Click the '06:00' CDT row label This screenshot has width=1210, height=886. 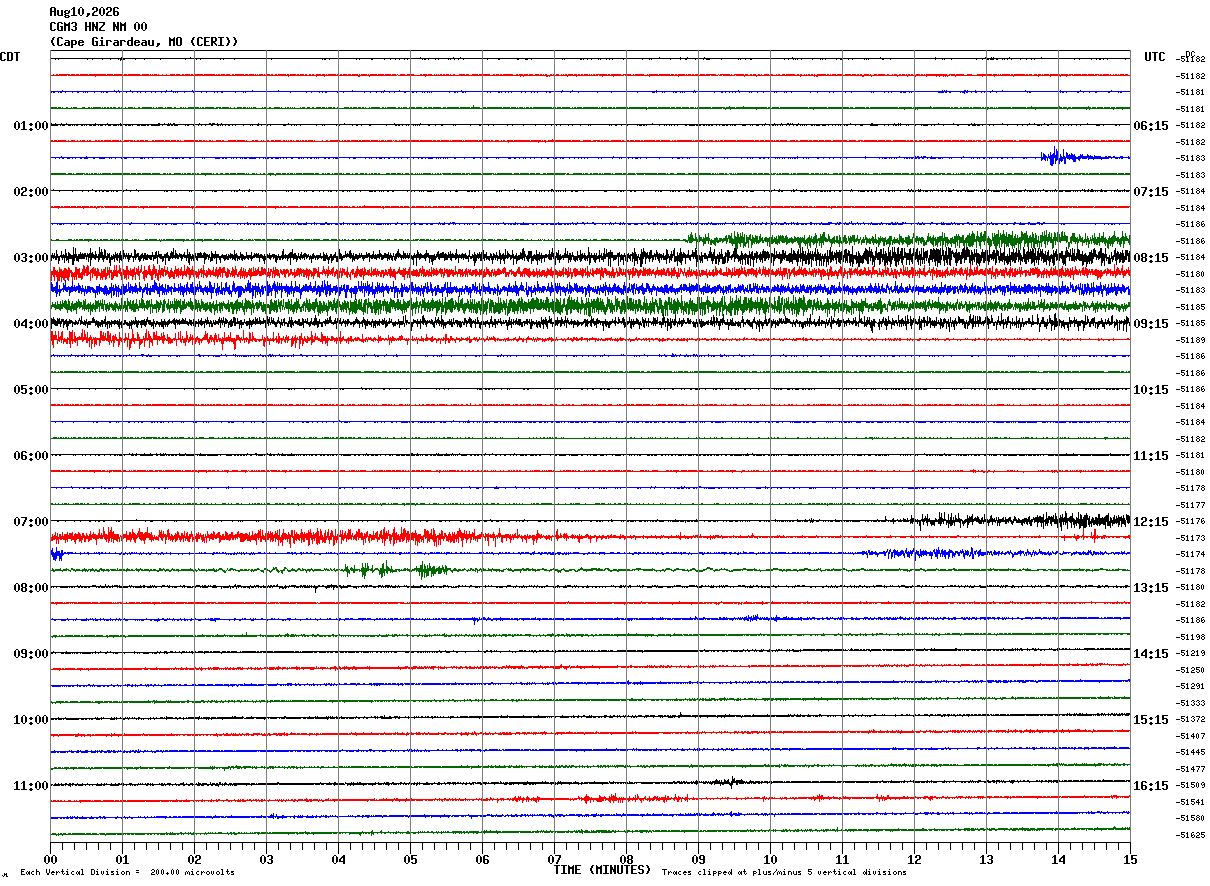[x=31, y=456]
